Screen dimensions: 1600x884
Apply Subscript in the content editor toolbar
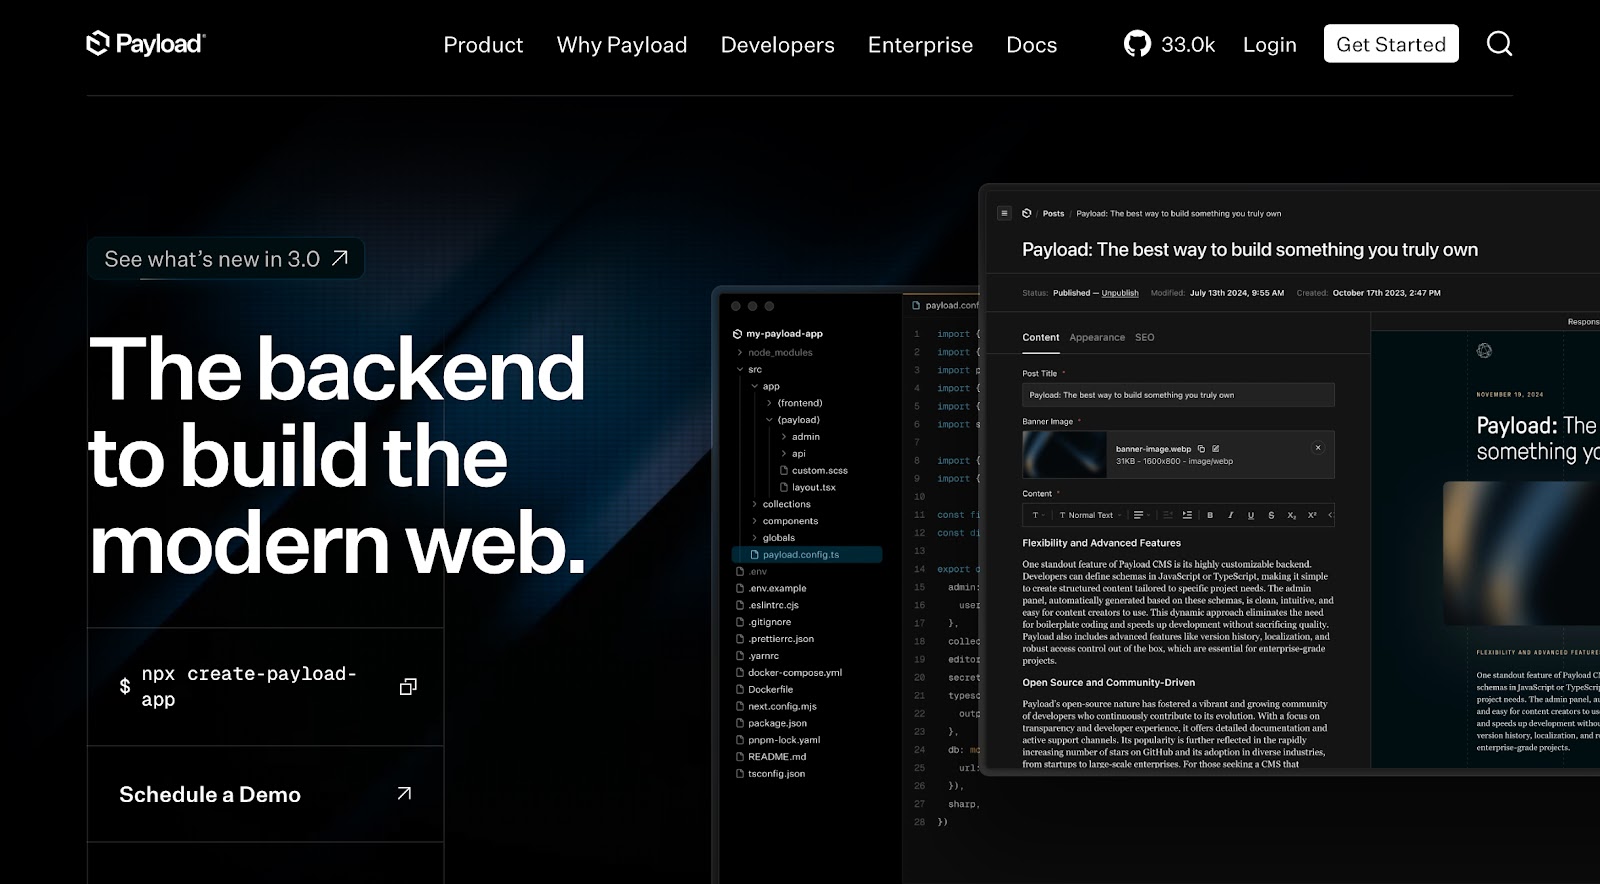[1292, 515]
